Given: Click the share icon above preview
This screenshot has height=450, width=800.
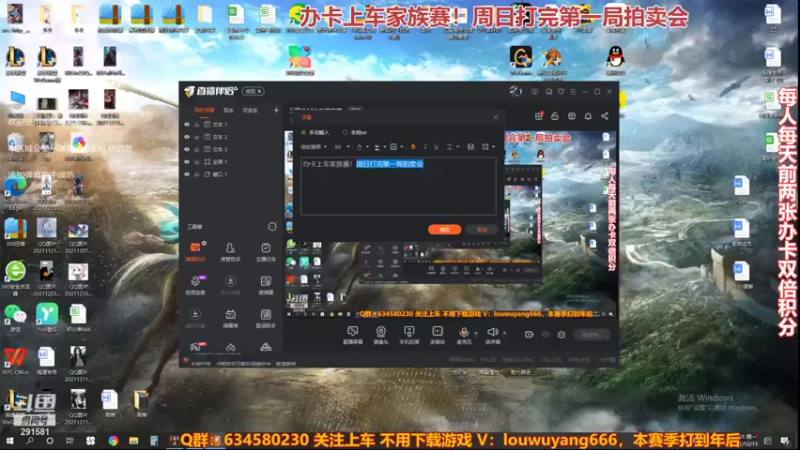Looking at the screenshot, I should coord(605,116).
